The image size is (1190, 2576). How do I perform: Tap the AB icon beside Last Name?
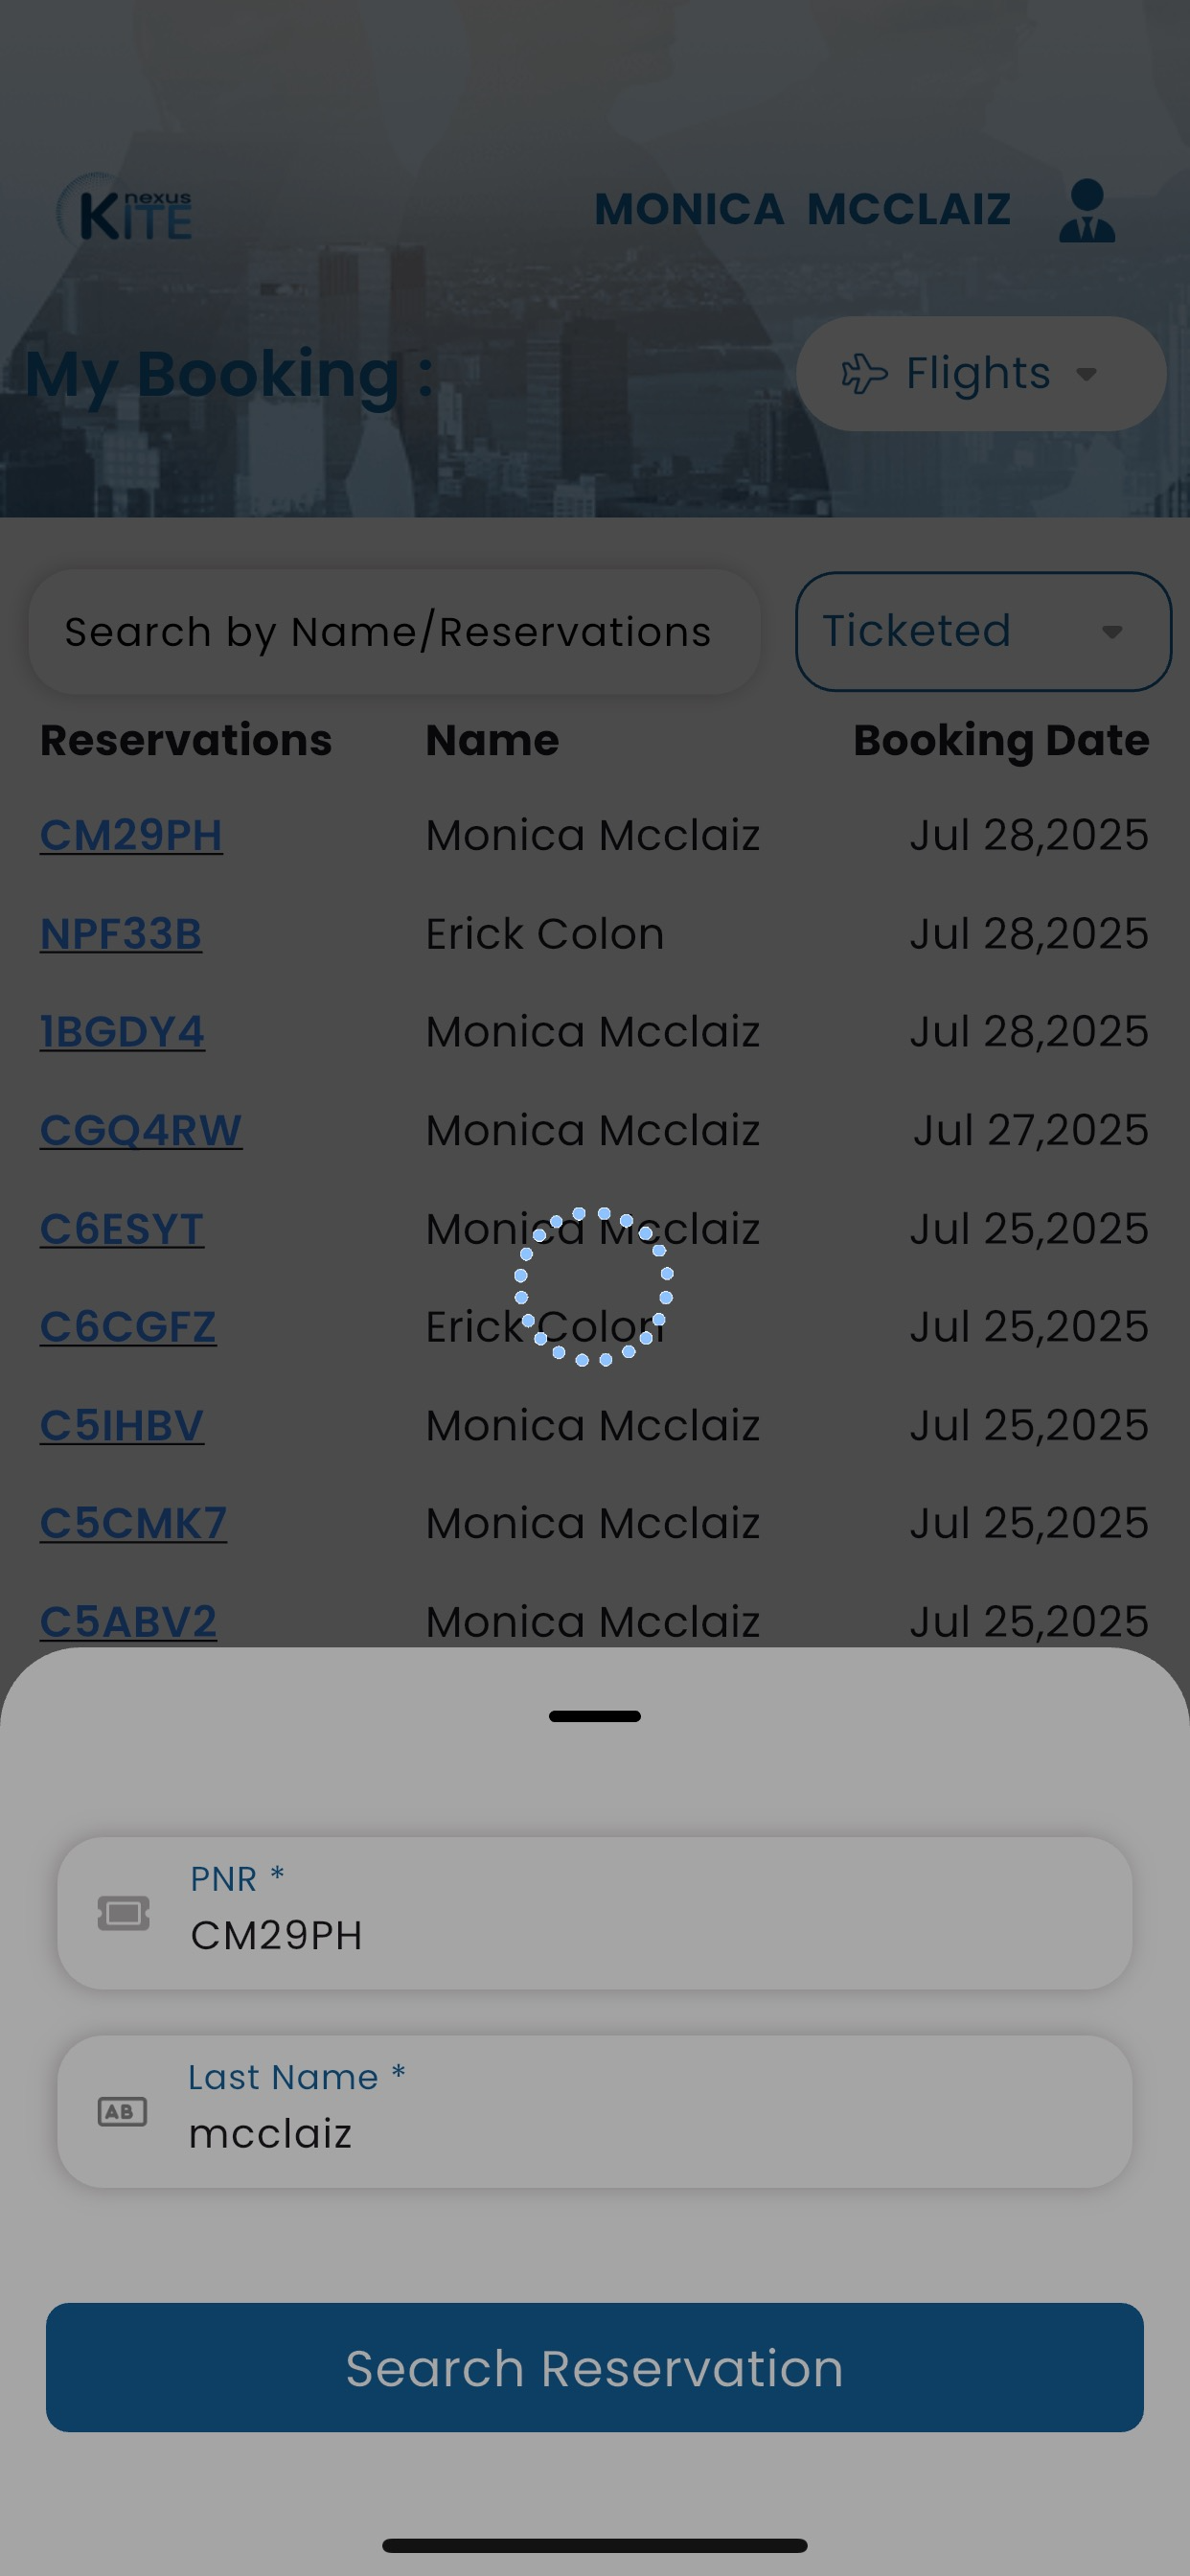pyautogui.click(x=122, y=2111)
